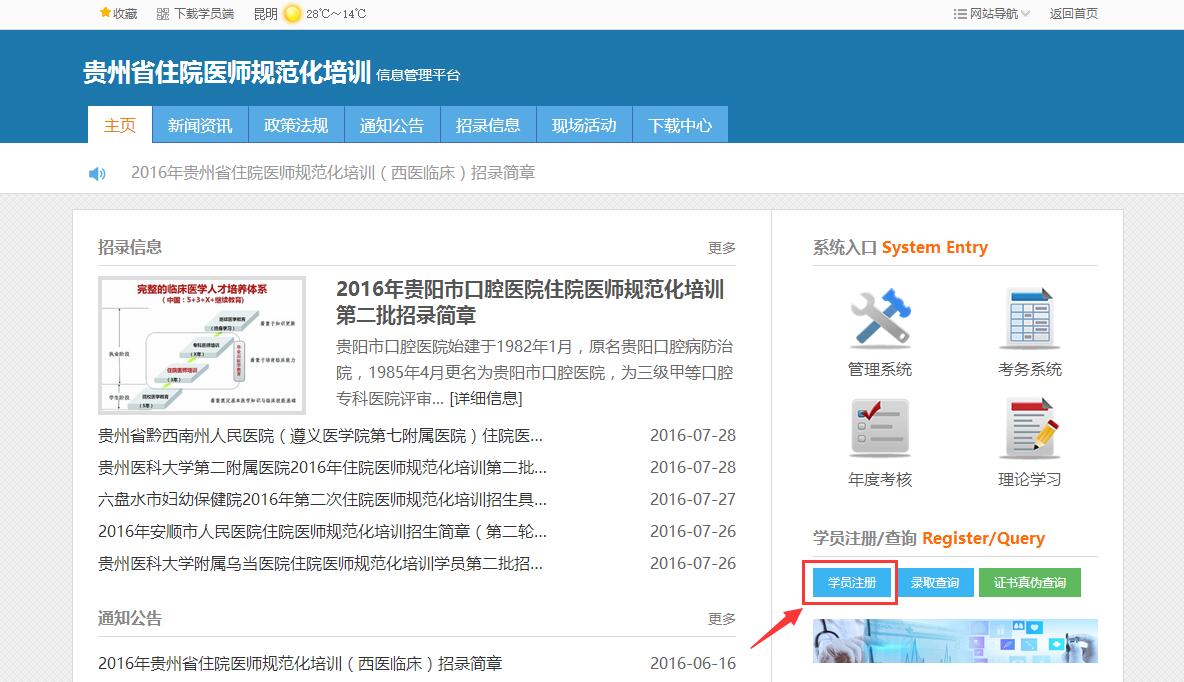Open the 详细信息 link

(x=486, y=399)
